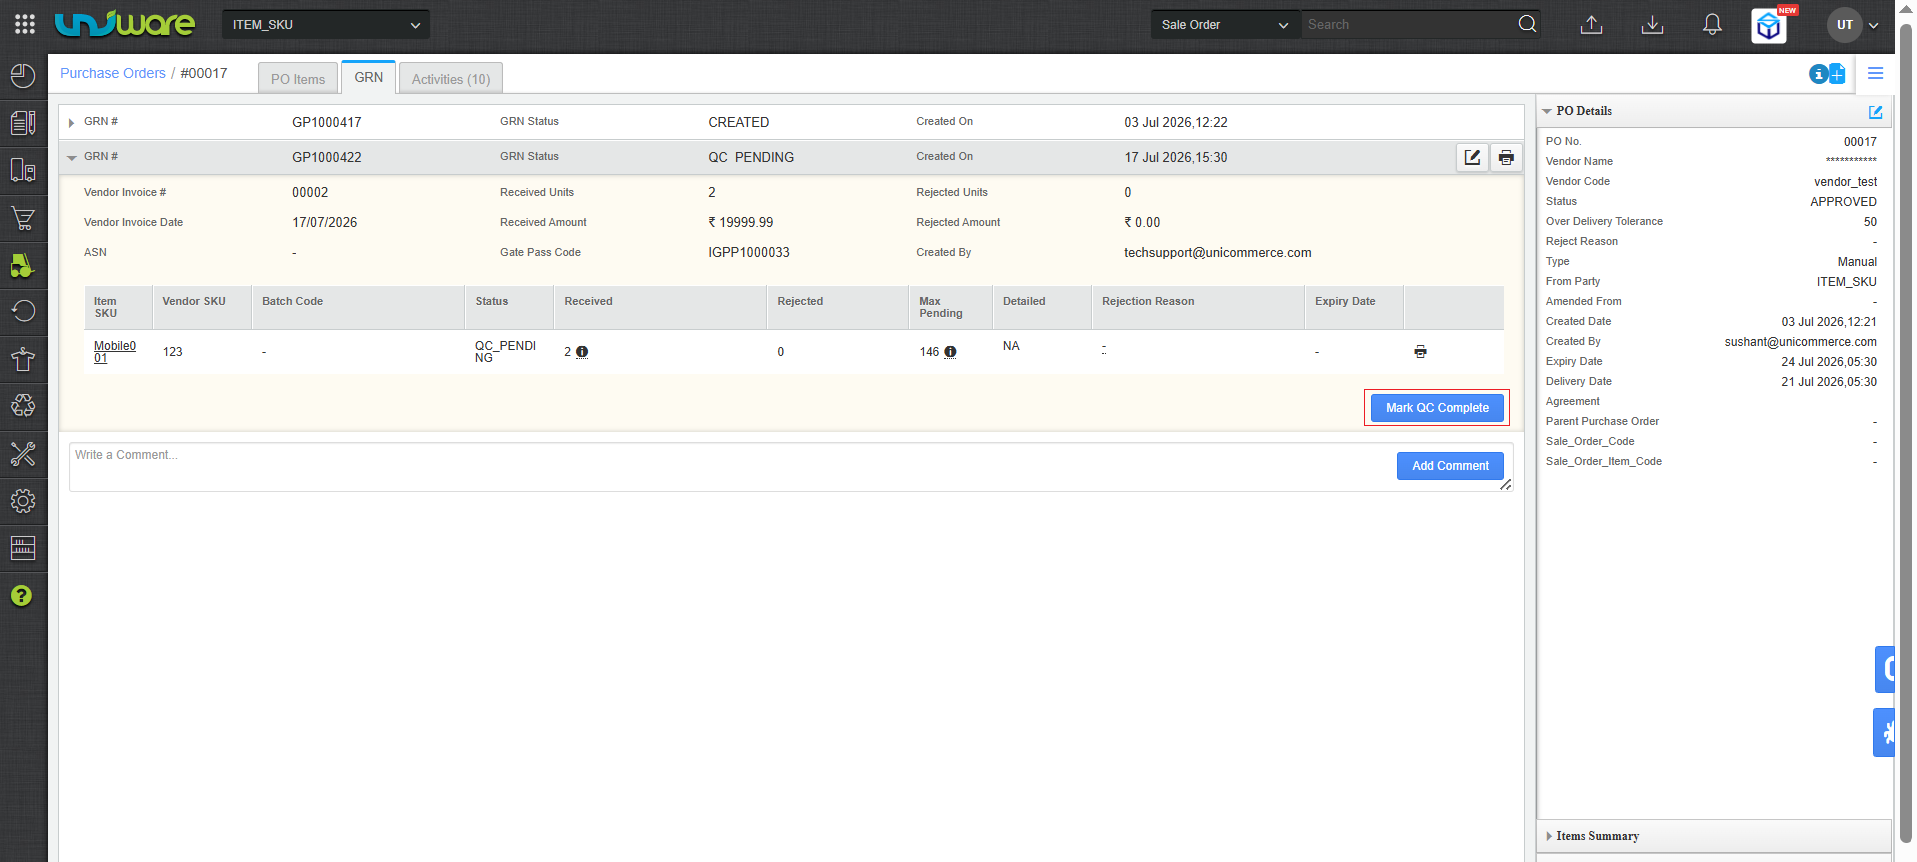Click the techsupport@unicommerce.com creator value
The image size is (1917, 862).
tap(1217, 253)
